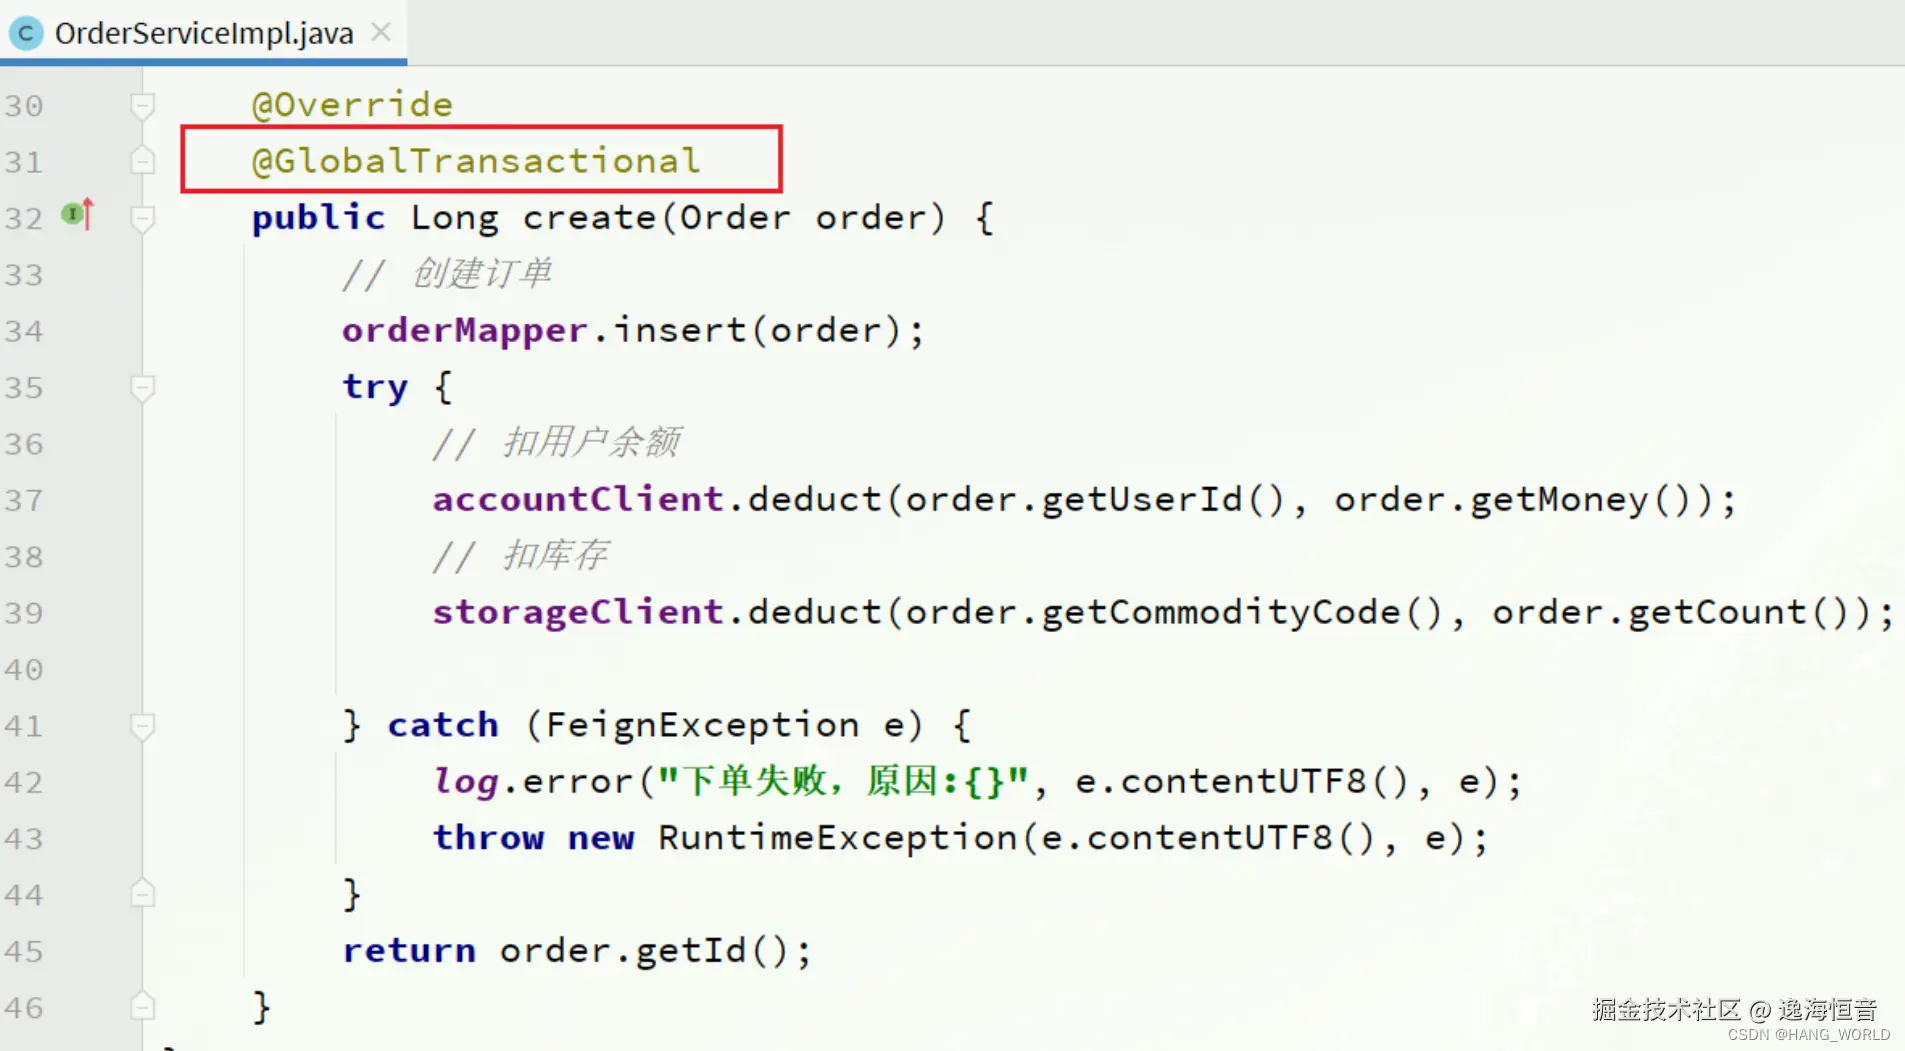Click line number 45 in the gutter

24,951
